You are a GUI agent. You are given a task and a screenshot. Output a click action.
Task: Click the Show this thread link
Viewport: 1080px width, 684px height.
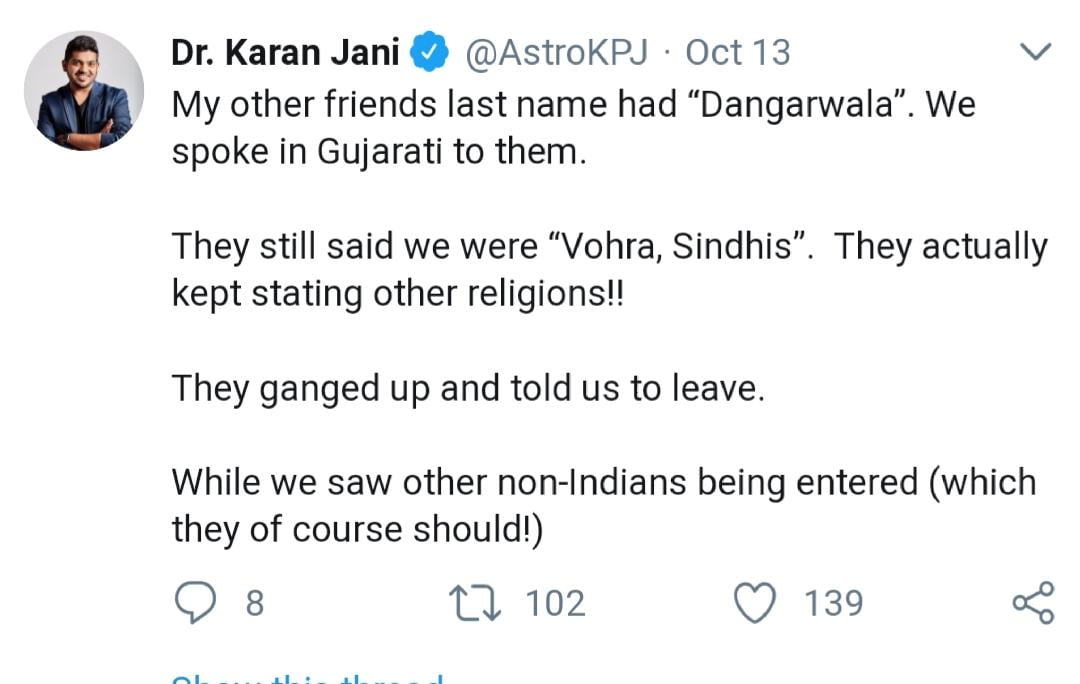(308, 678)
